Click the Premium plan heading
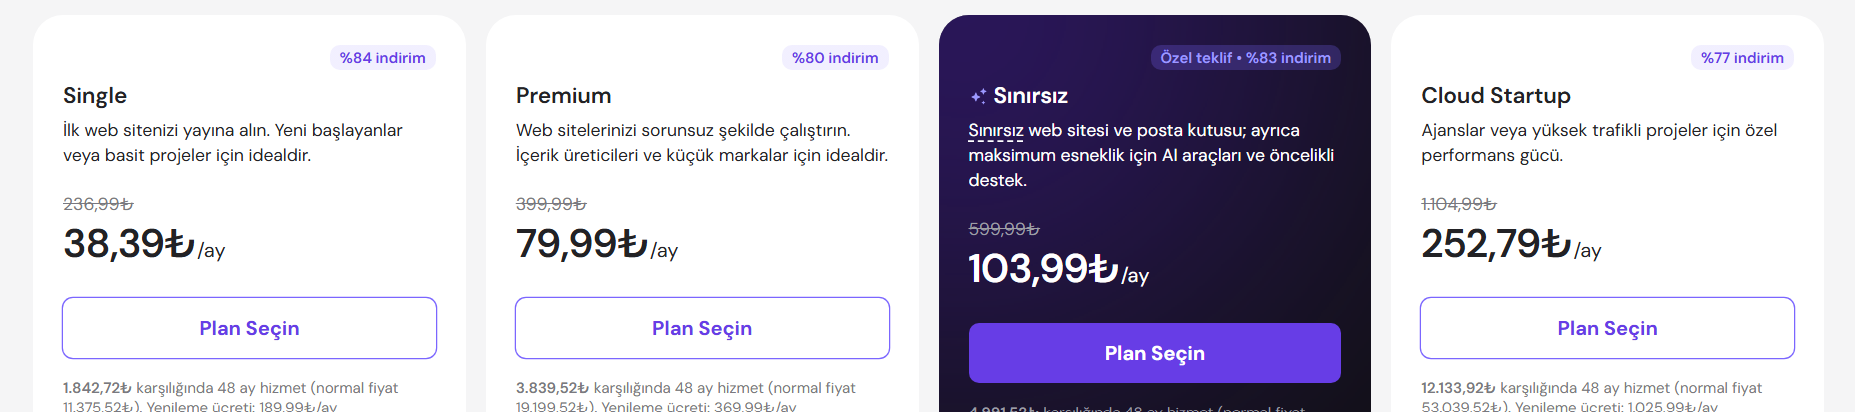The width and height of the screenshot is (1855, 412). coord(563,96)
